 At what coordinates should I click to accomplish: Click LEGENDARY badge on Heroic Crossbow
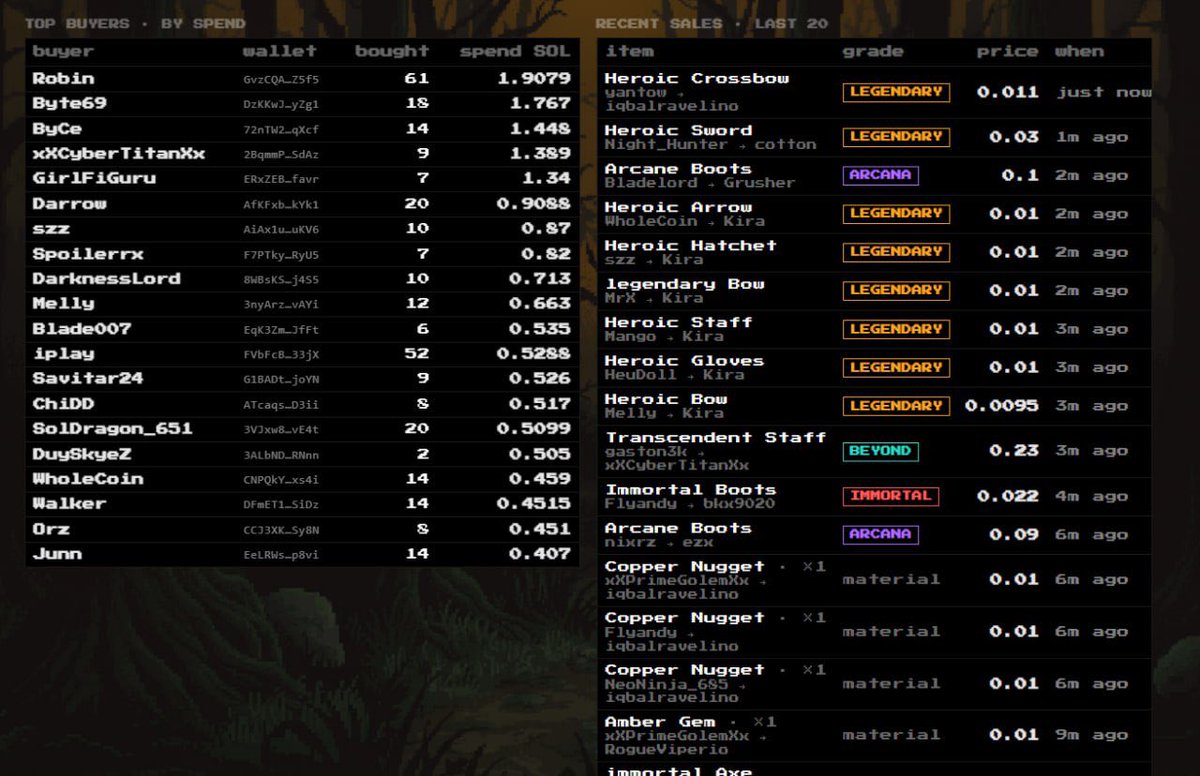coord(896,92)
